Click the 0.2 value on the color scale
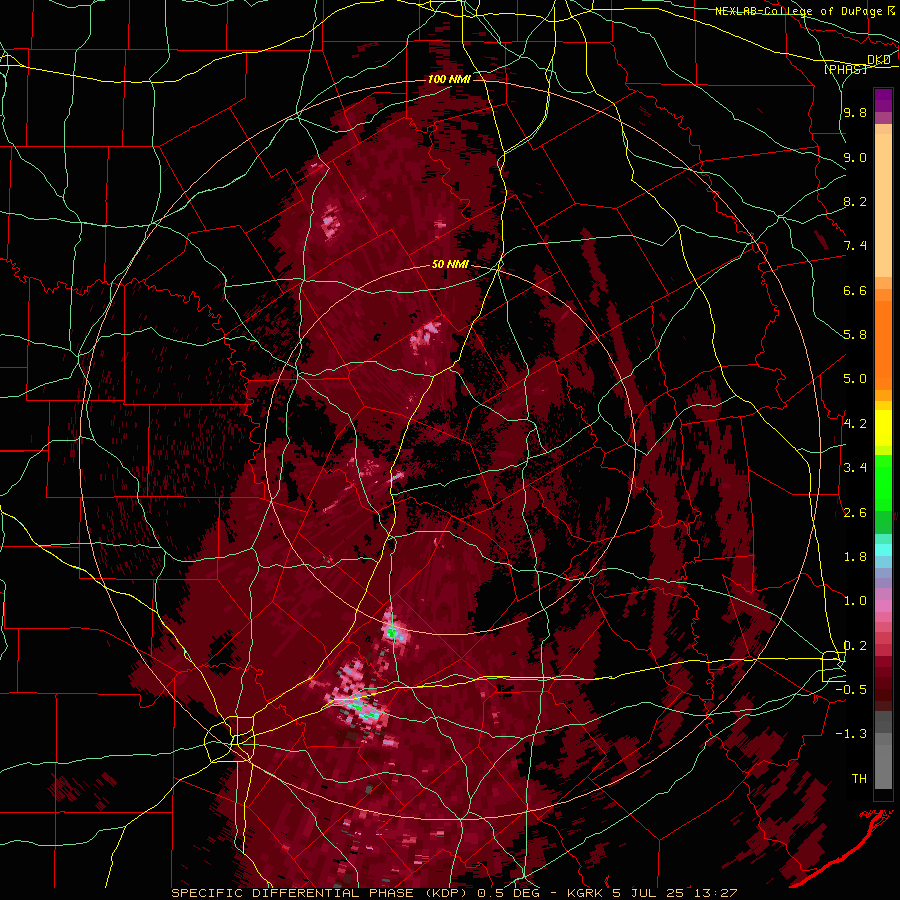Image resolution: width=900 pixels, height=900 pixels. pyautogui.click(x=855, y=646)
